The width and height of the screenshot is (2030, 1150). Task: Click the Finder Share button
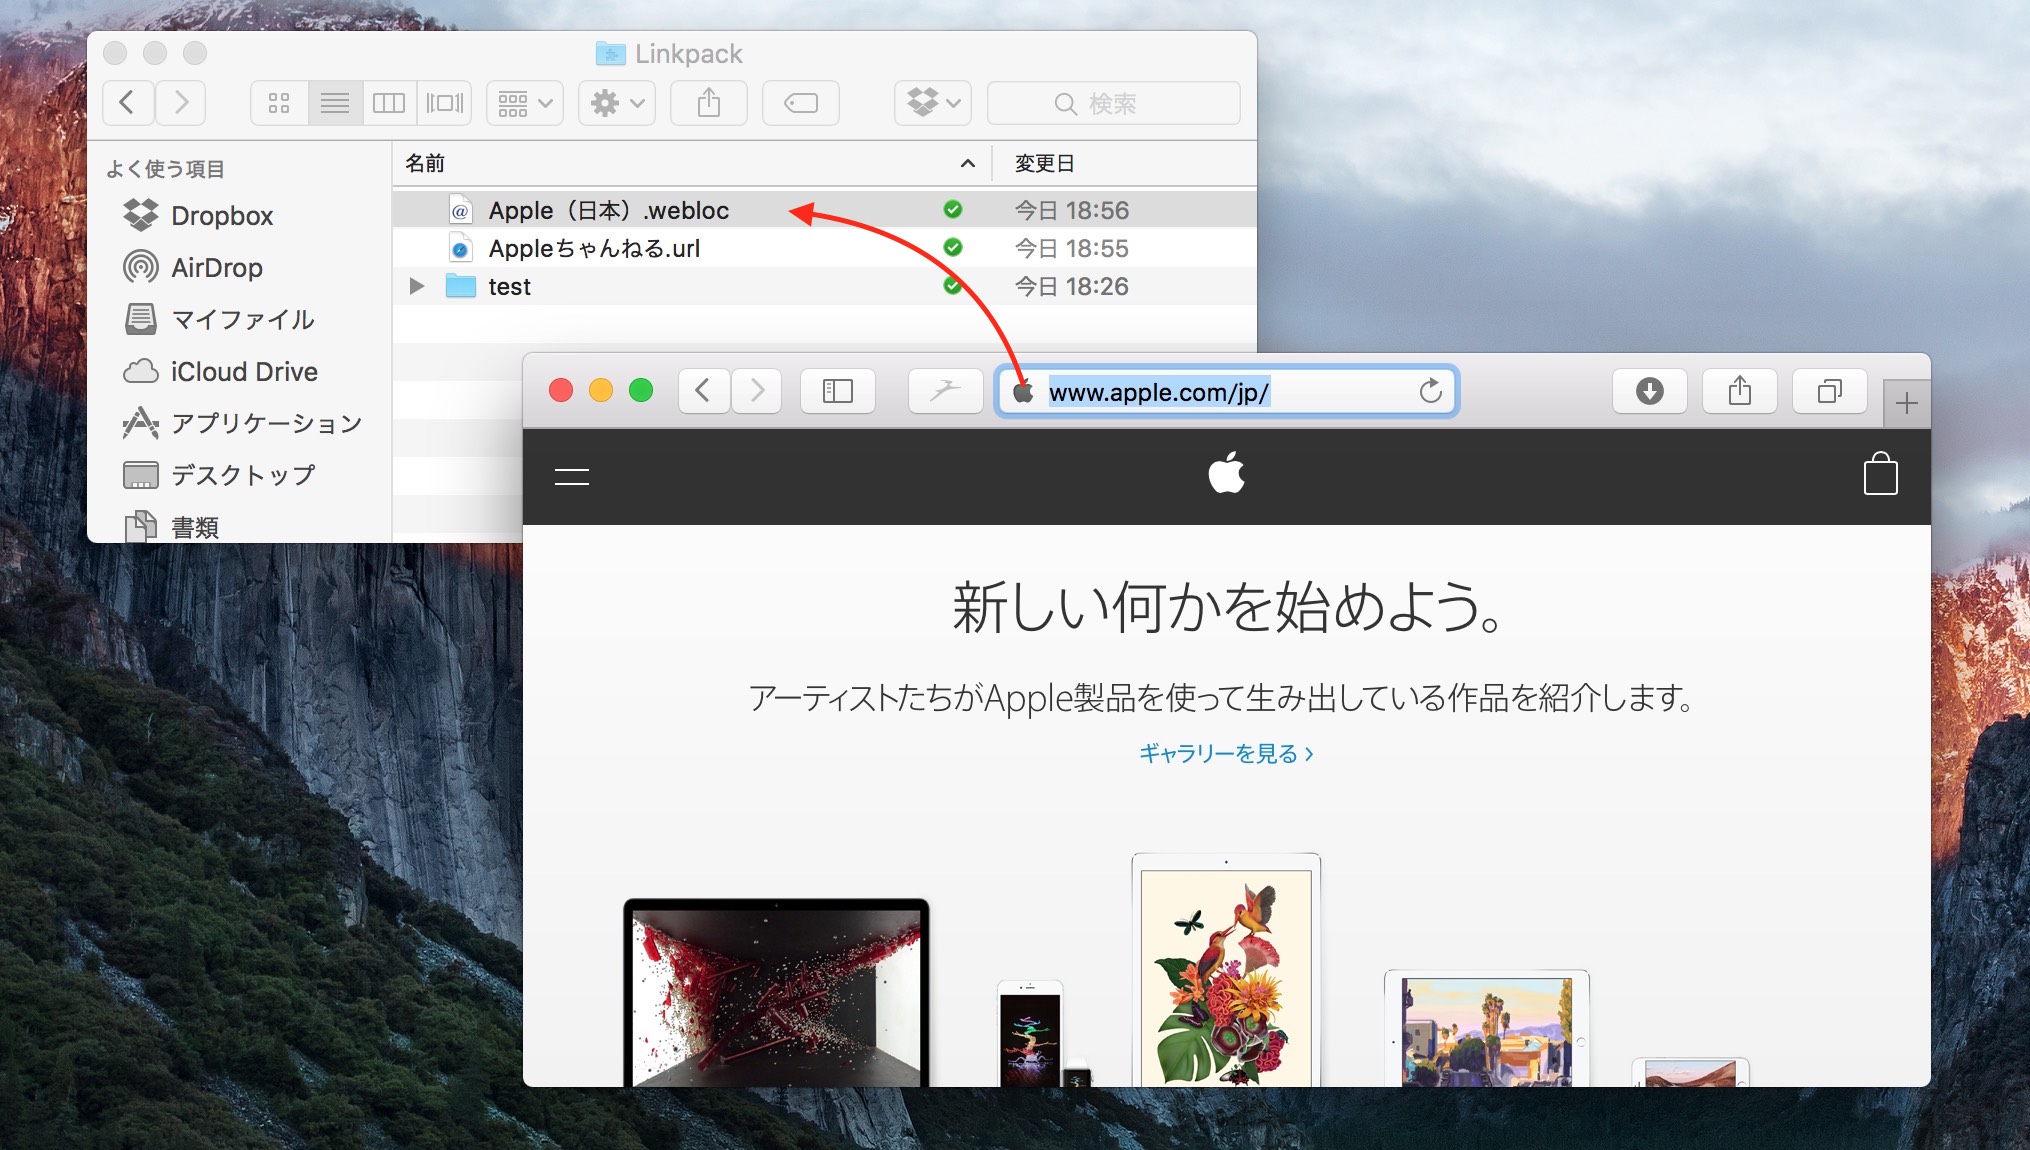pyautogui.click(x=708, y=103)
